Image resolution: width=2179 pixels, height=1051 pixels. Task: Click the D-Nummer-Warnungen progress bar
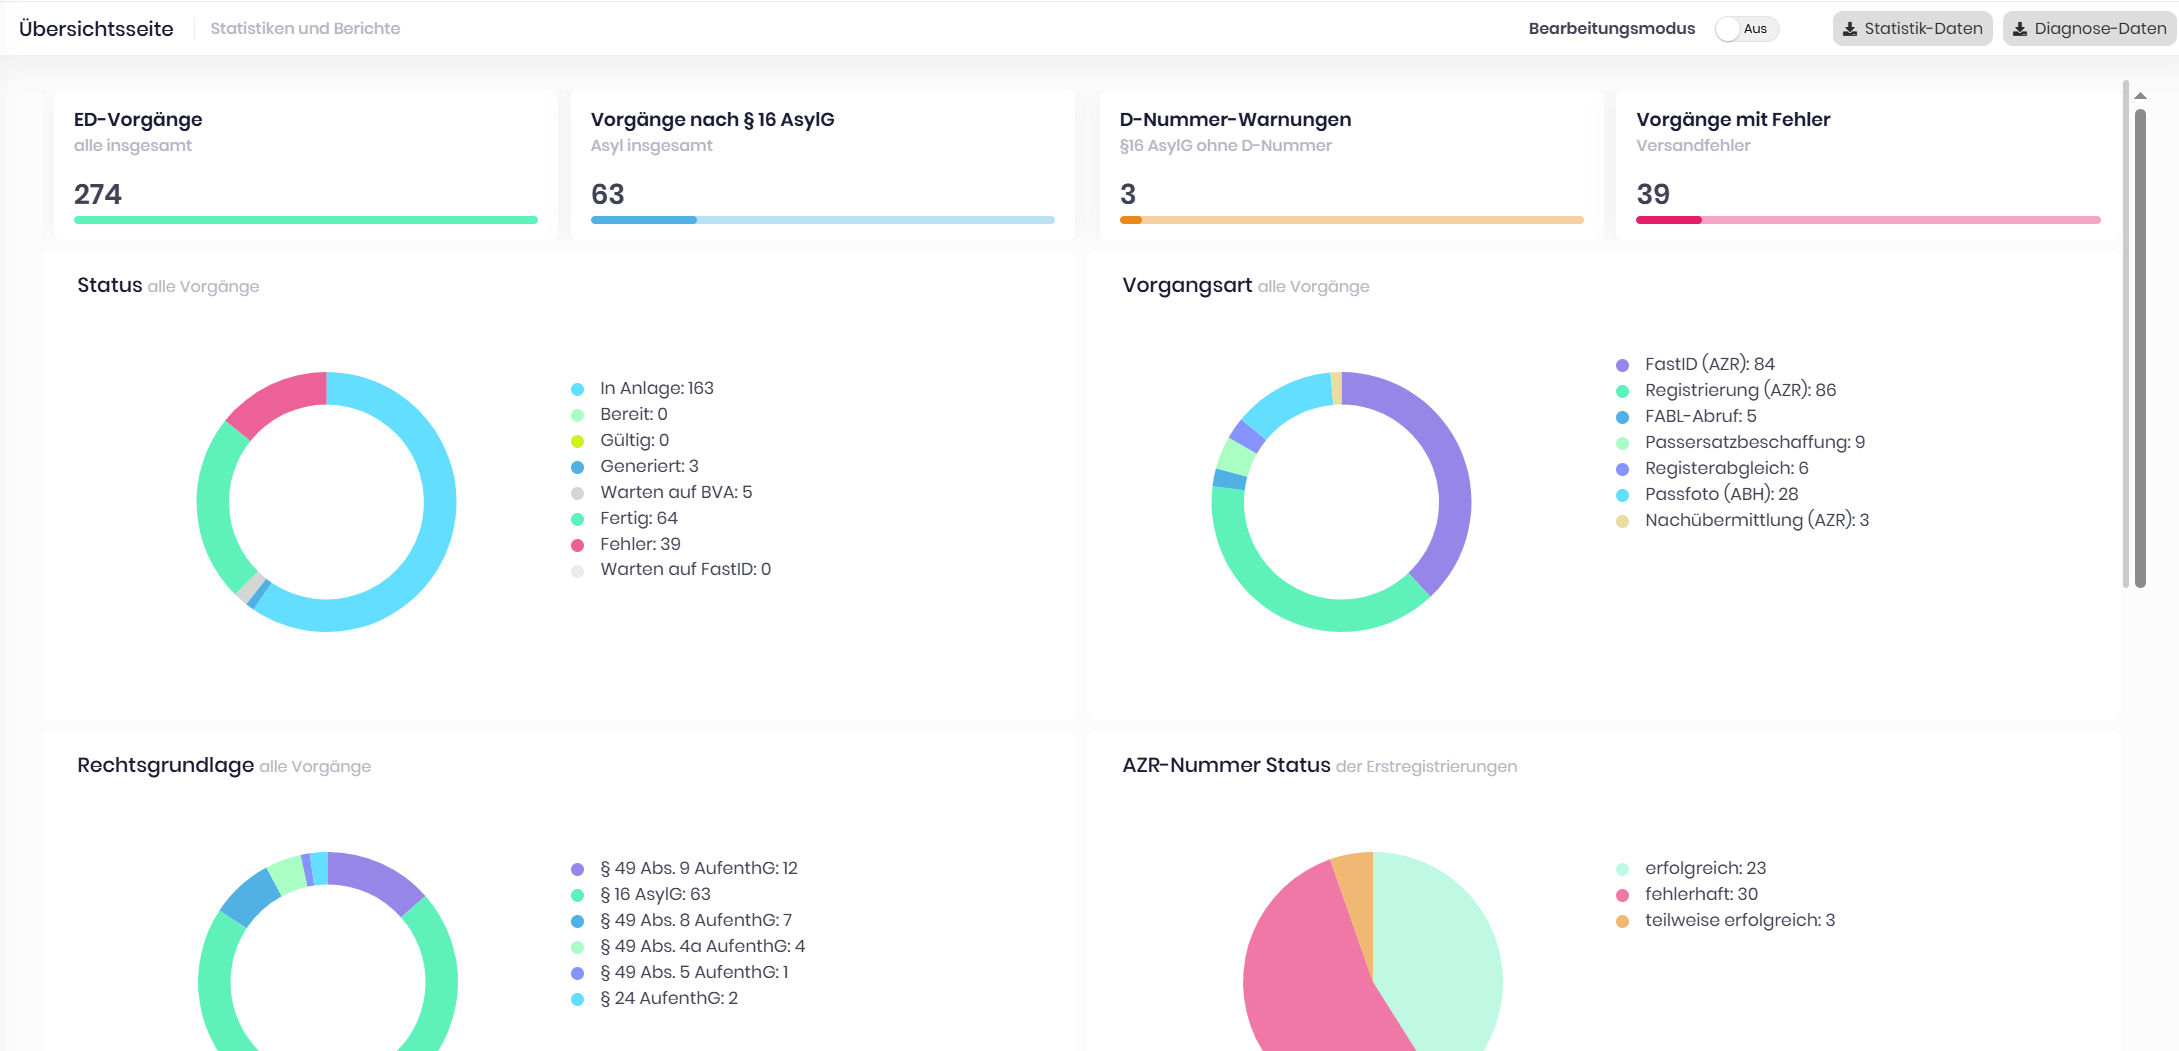pos(1351,220)
